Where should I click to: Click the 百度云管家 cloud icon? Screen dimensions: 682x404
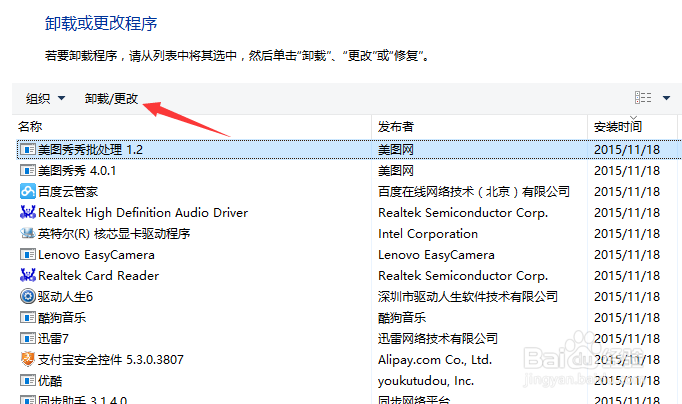[x=28, y=191]
